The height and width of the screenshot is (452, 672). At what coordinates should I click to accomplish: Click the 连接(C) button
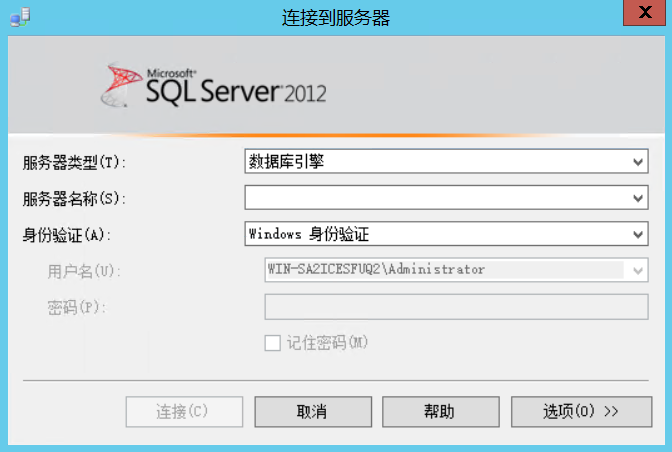184,411
